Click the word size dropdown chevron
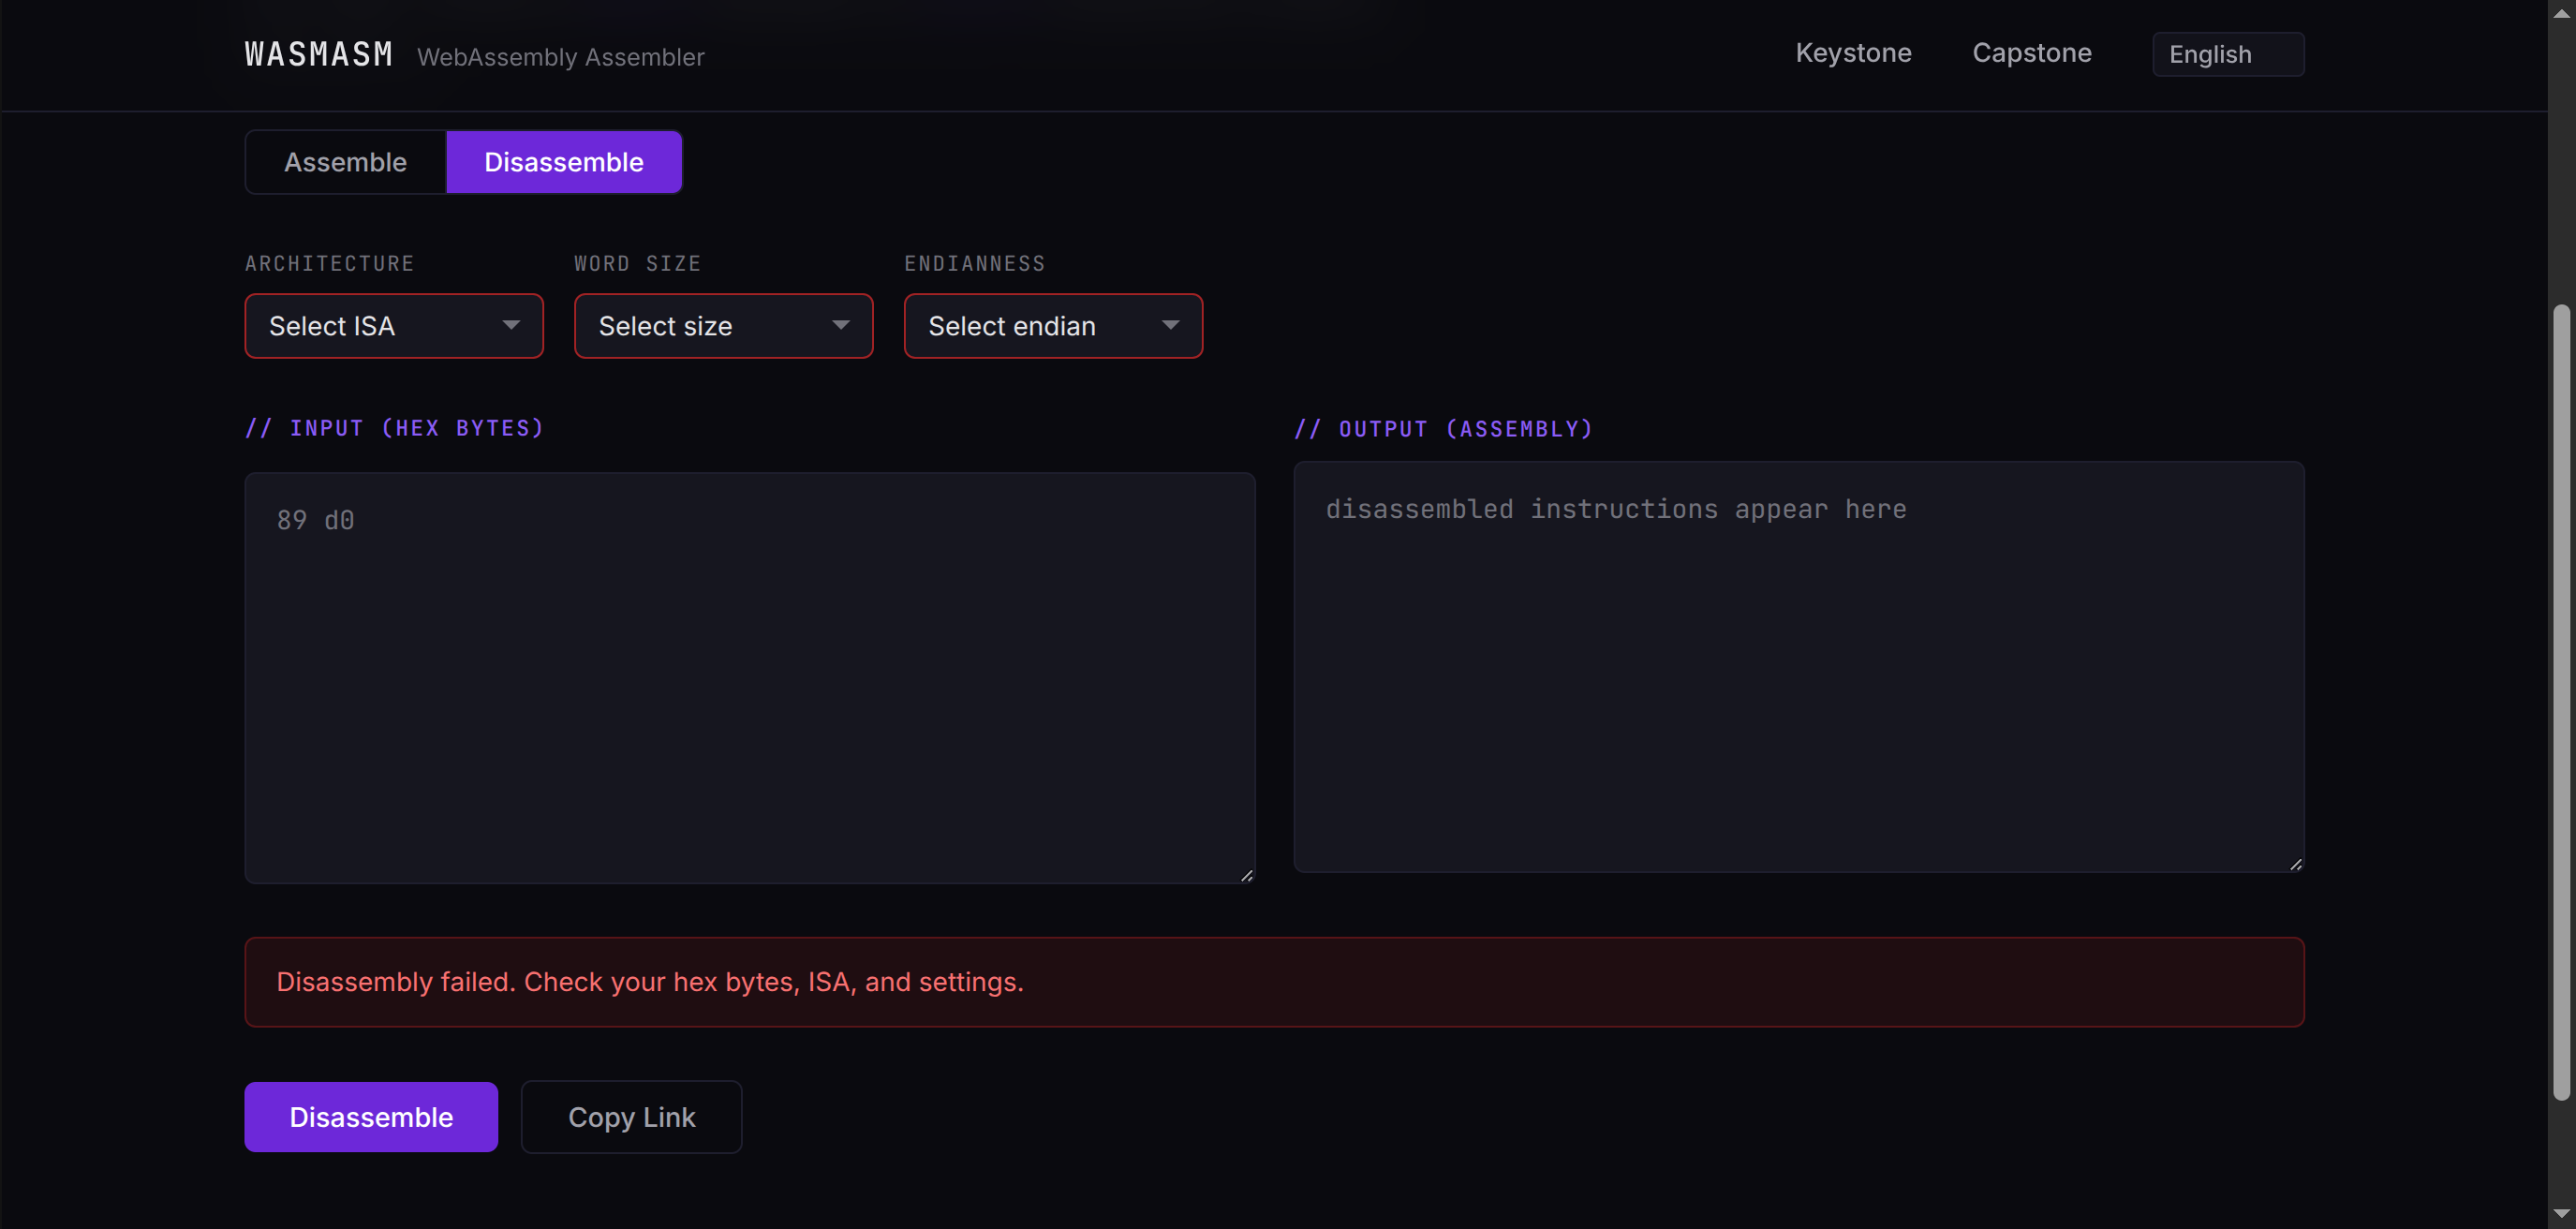The height and width of the screenshot is (1229, 2576). tap(841, 326)
